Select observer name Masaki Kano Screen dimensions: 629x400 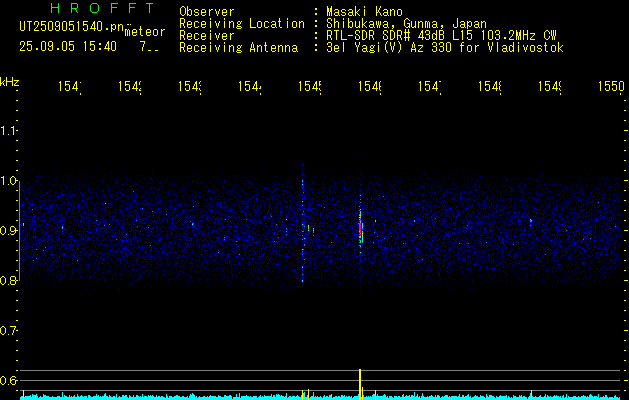point(364,12)
